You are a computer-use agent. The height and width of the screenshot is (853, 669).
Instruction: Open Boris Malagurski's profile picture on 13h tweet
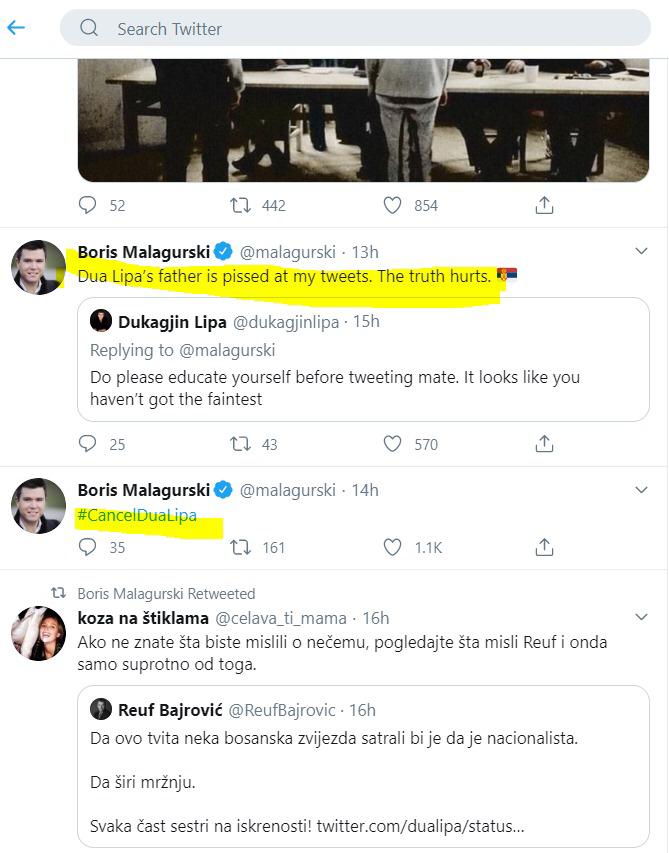tap(38, 267)
